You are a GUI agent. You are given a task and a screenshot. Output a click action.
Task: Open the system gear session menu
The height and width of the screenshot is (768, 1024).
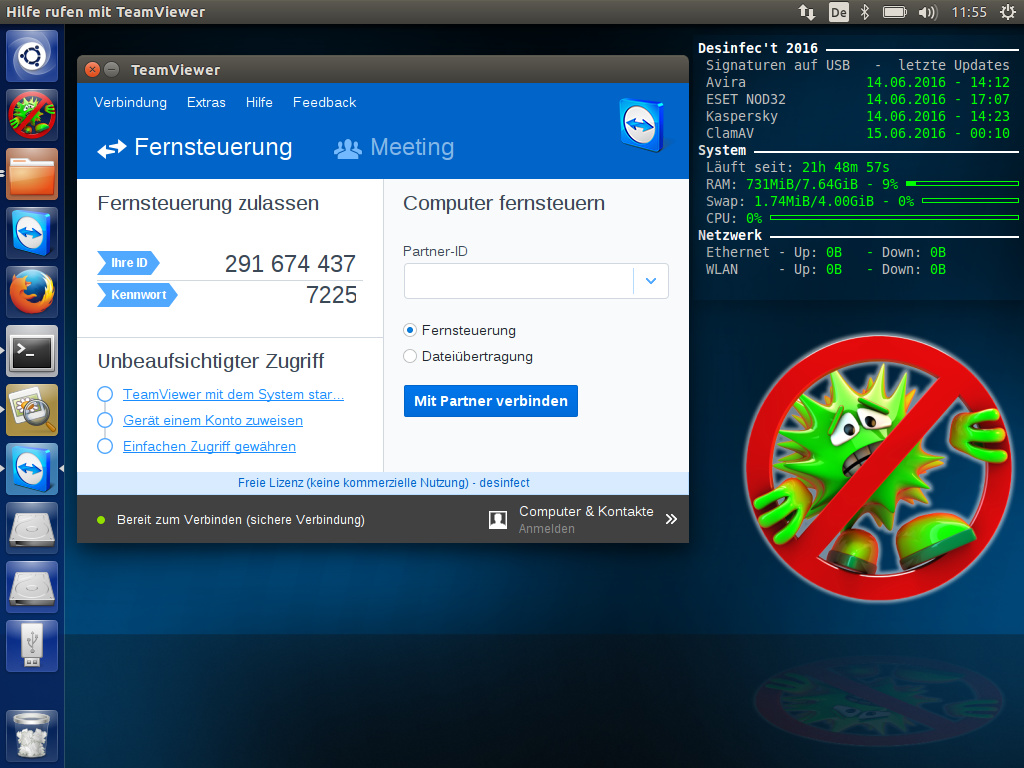pos(1008,12)
